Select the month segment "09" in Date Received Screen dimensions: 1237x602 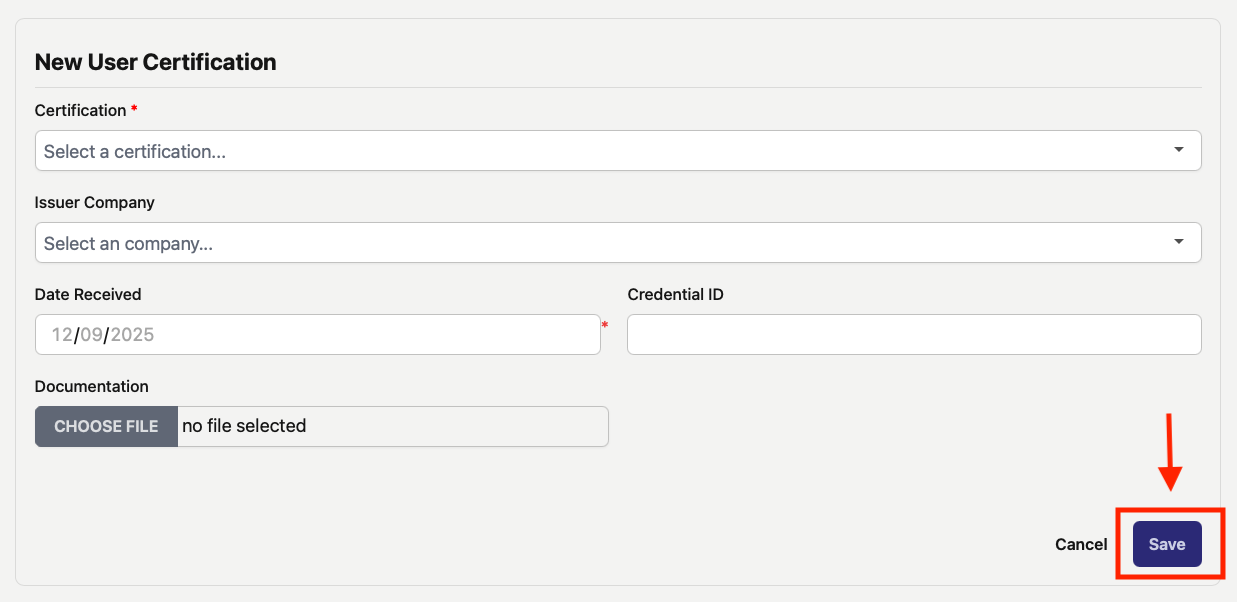coord(92,335)
